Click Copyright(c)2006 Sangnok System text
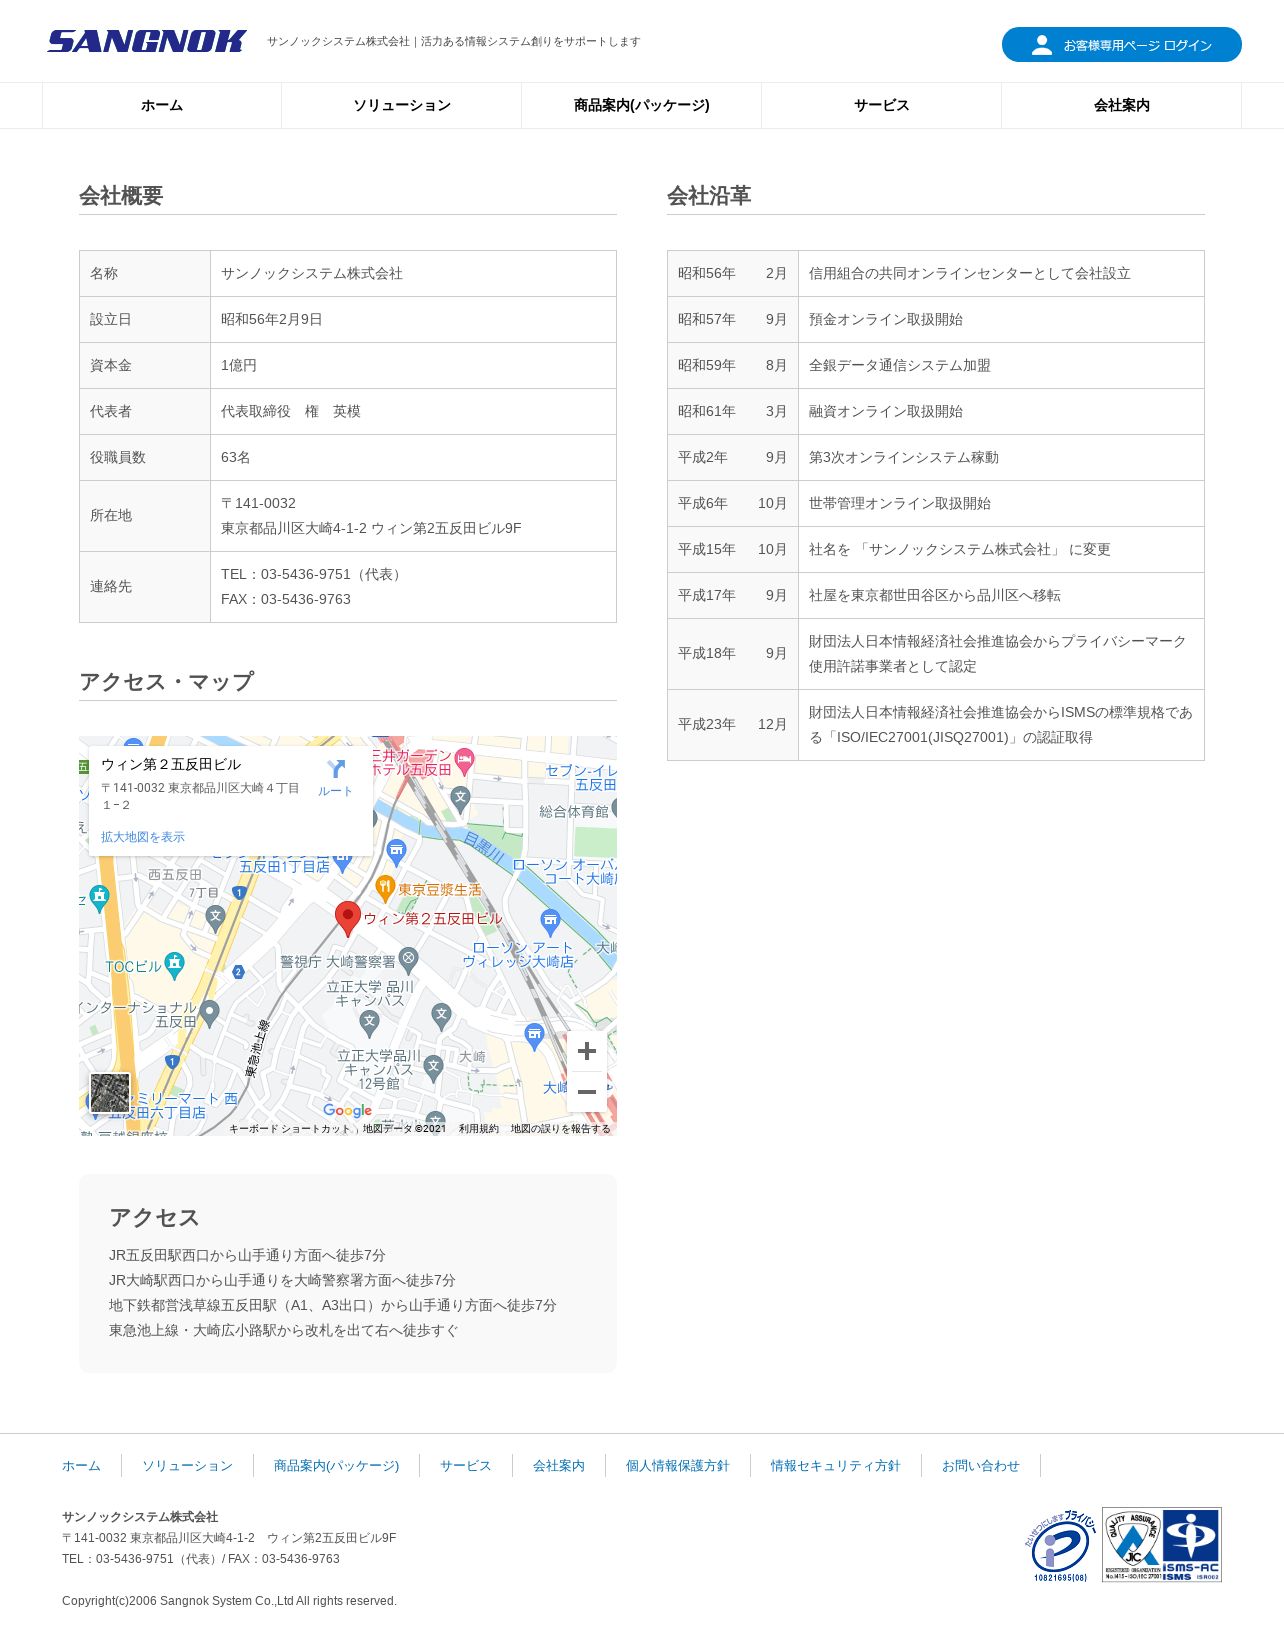1284x1632 pixels. click(x=230, y=1601)
